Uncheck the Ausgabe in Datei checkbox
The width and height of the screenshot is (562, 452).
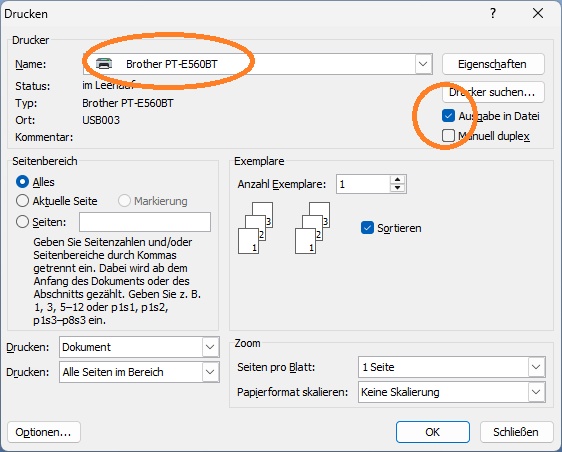[448, 116]
